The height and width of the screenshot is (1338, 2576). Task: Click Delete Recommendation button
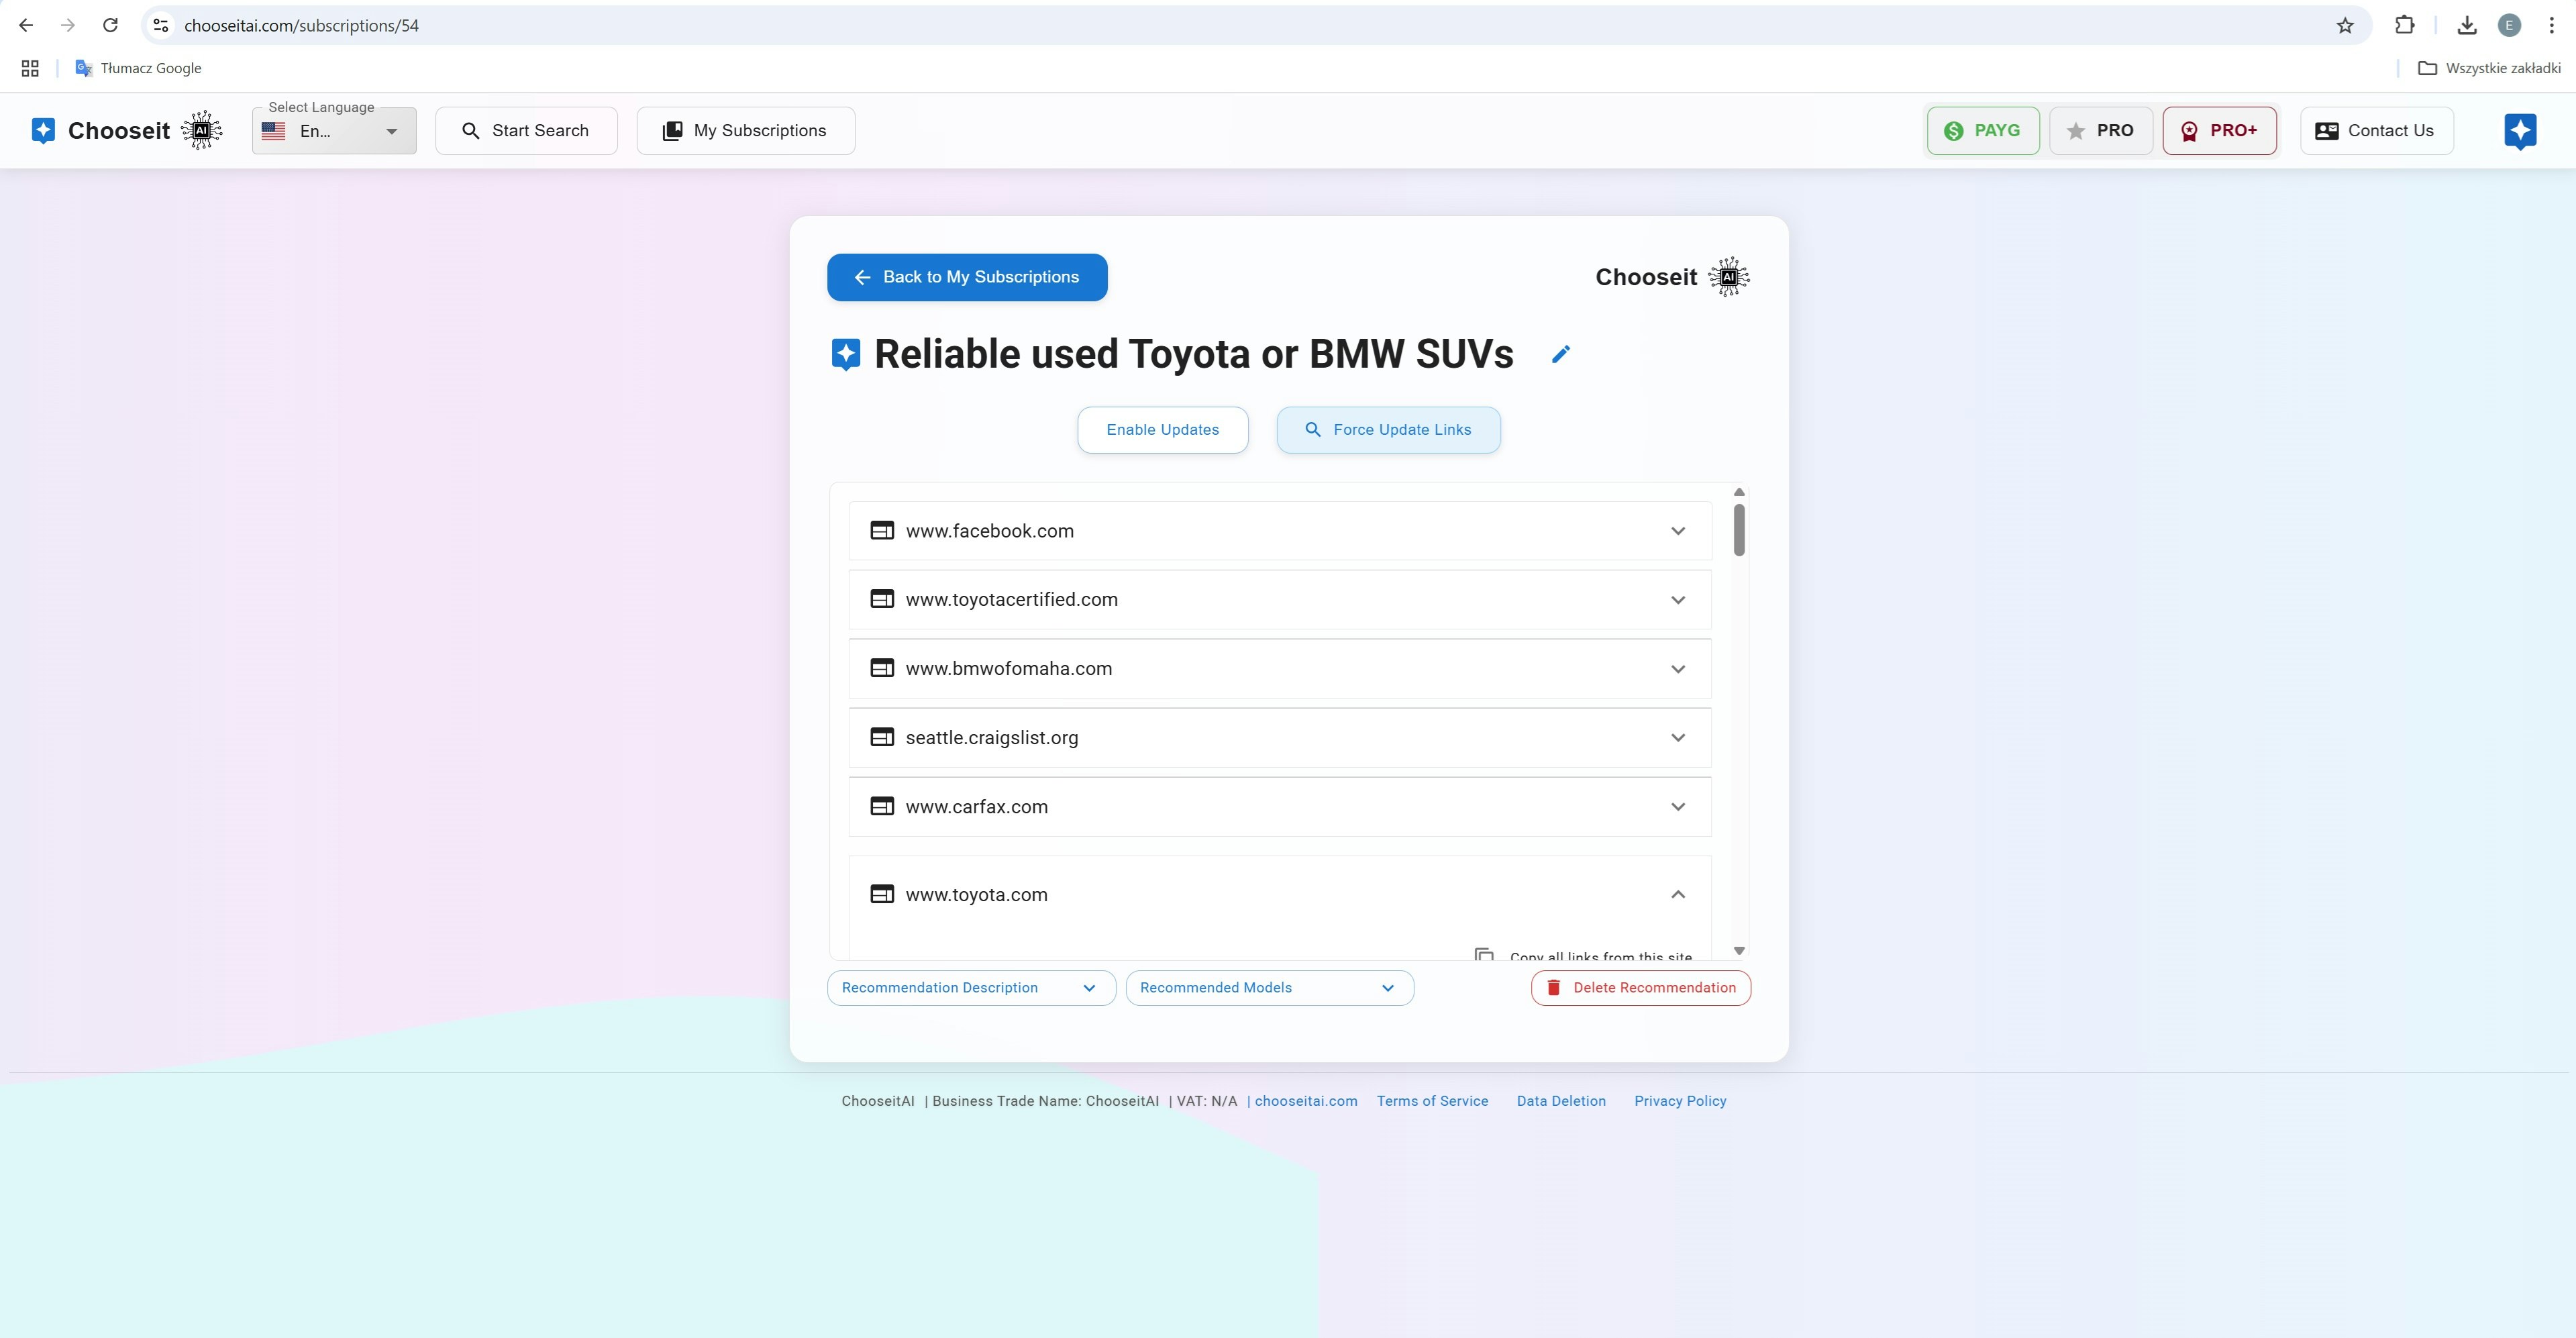click(1640, 988)
